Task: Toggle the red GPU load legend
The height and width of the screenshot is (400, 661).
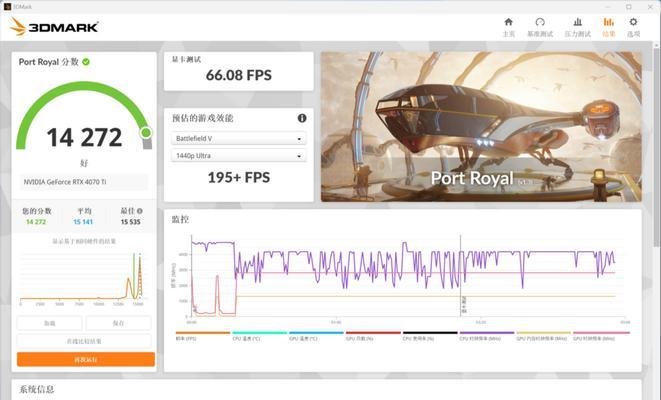Action: point(373,336)
